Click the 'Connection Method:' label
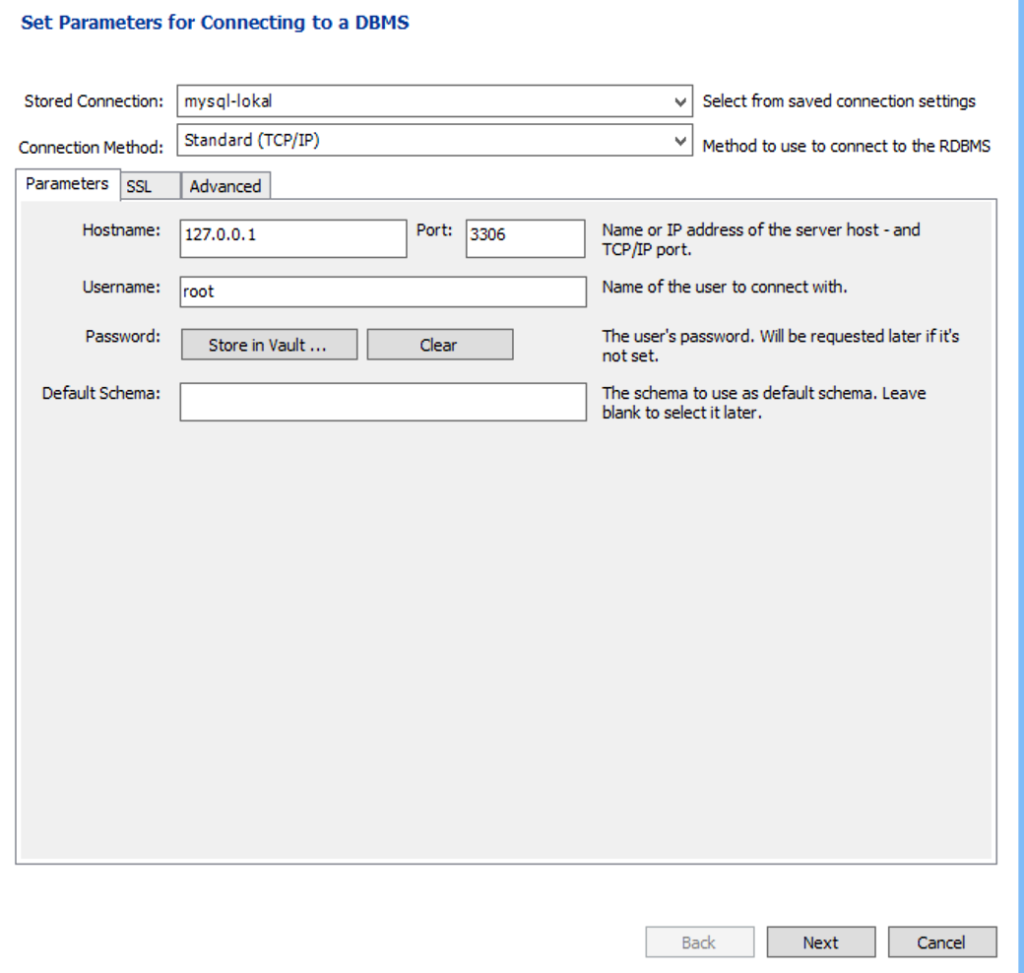 (91, 147)
